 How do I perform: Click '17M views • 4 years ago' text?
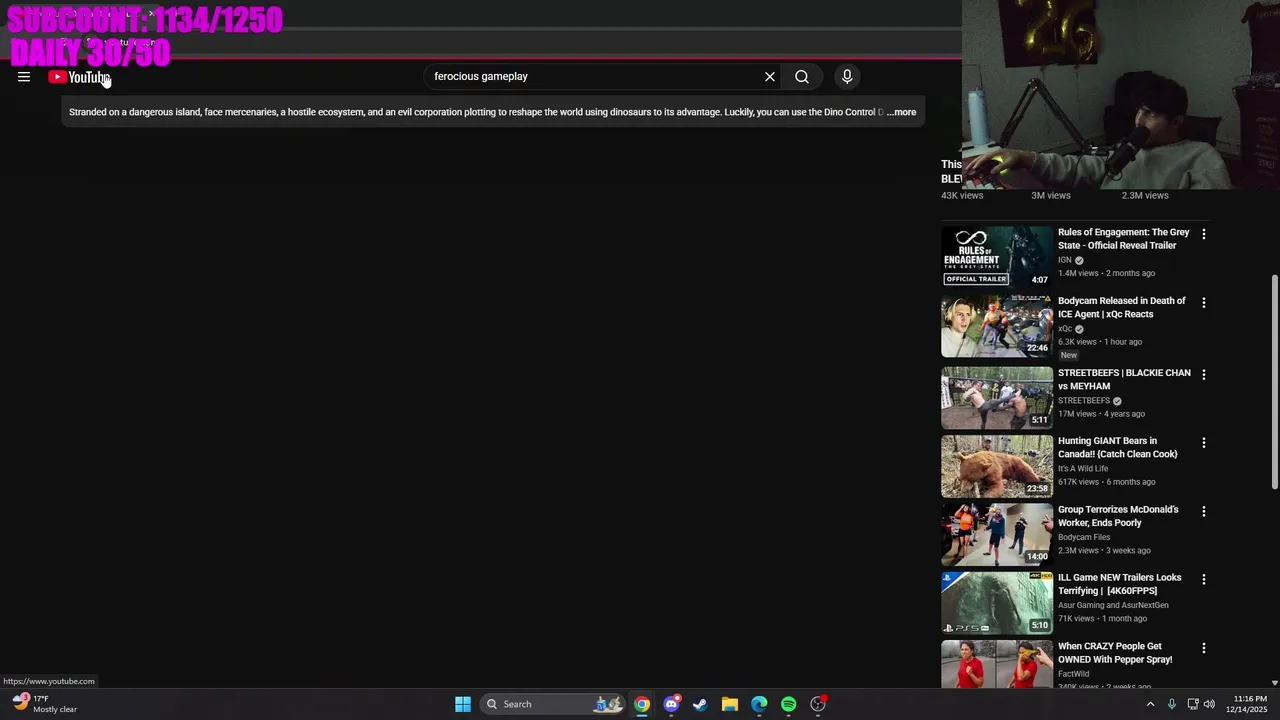point(1101,414)
